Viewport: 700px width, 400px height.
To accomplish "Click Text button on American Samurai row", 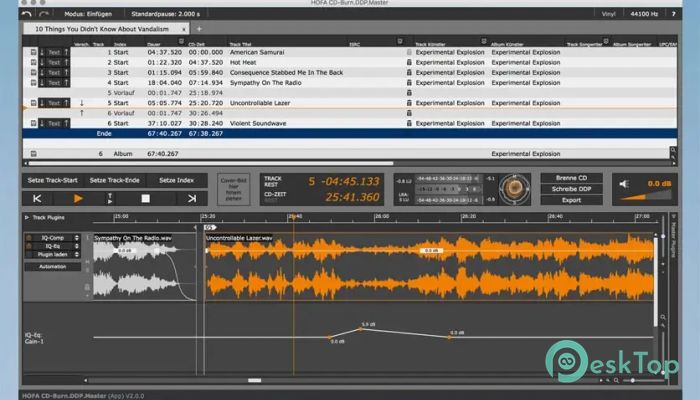I will click(54, 52).
